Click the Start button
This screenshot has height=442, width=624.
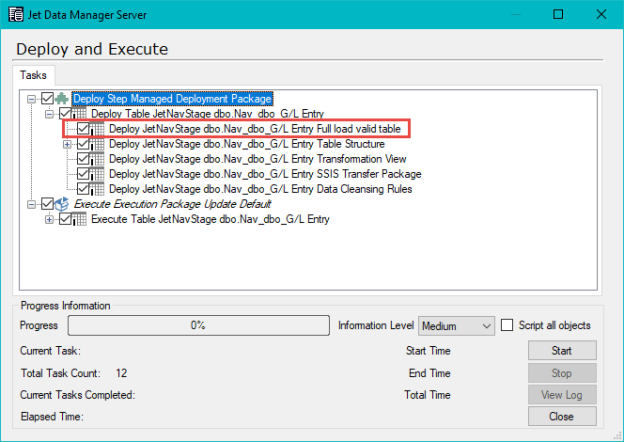562,350
